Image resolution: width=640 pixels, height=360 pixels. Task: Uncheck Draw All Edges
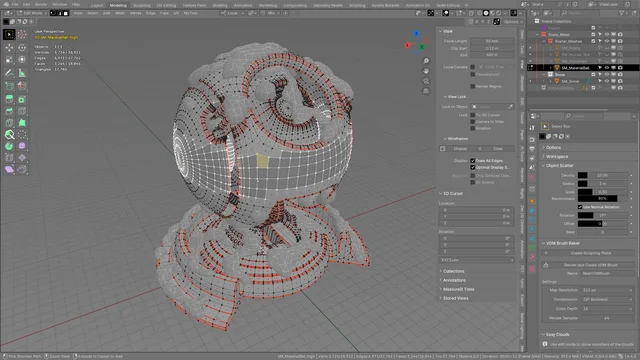(x=473, y=160)
